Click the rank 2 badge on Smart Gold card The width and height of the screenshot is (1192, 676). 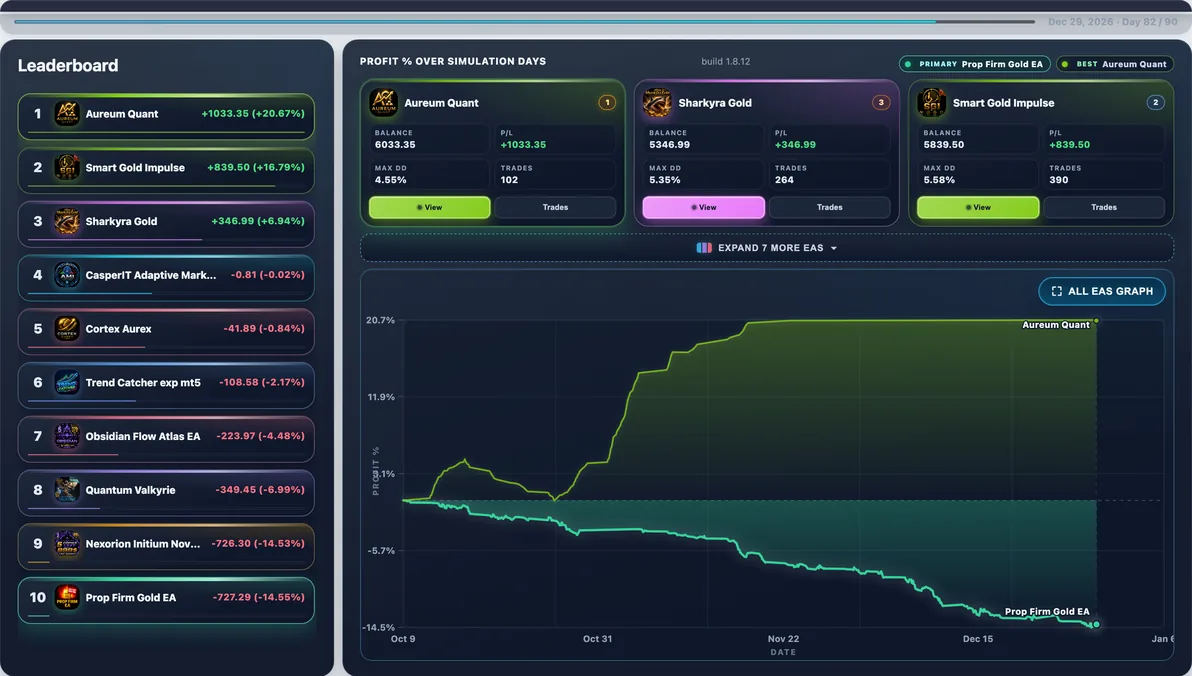pos(1156,103)
